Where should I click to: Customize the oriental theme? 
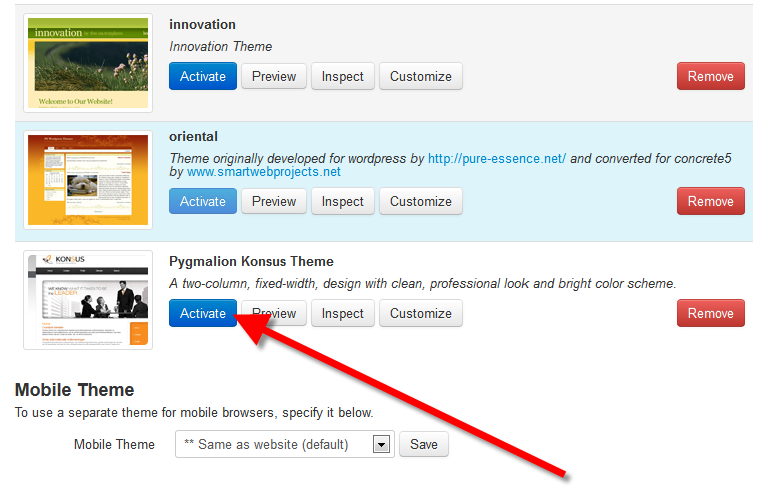420,201
